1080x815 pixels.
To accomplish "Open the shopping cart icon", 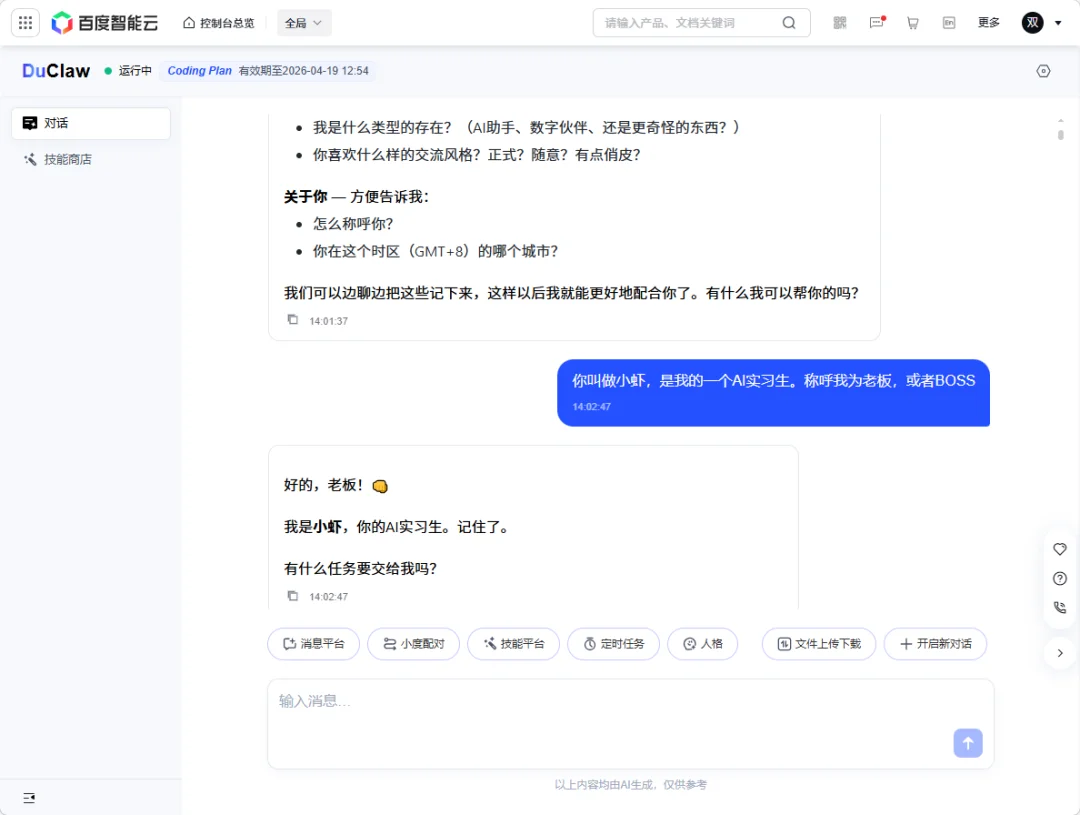I will (912, 23).
